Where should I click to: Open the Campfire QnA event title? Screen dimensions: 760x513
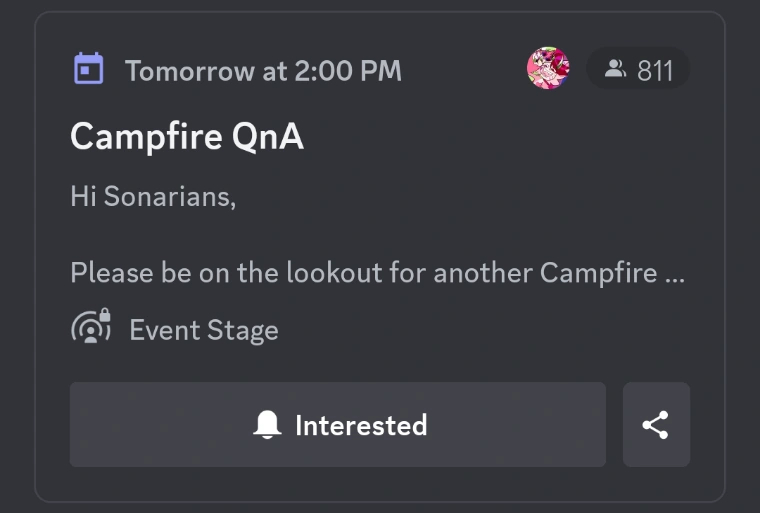[x=186, y=136]
